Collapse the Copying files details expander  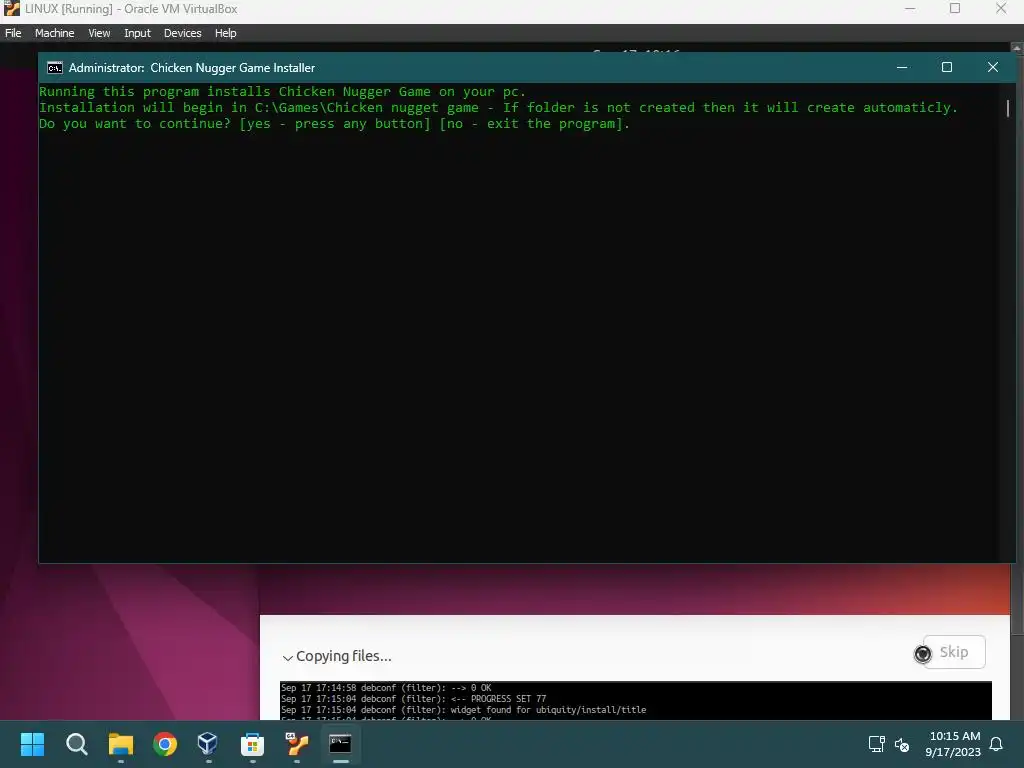tap(287, 657)
